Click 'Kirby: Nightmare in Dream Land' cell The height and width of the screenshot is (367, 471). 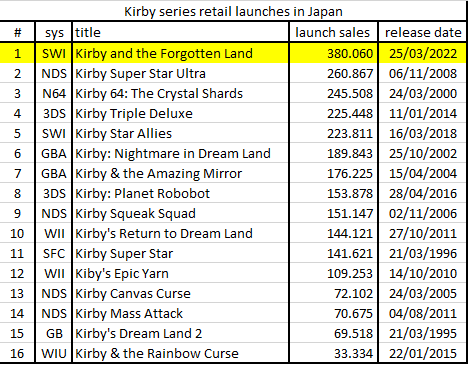(180, 153)
